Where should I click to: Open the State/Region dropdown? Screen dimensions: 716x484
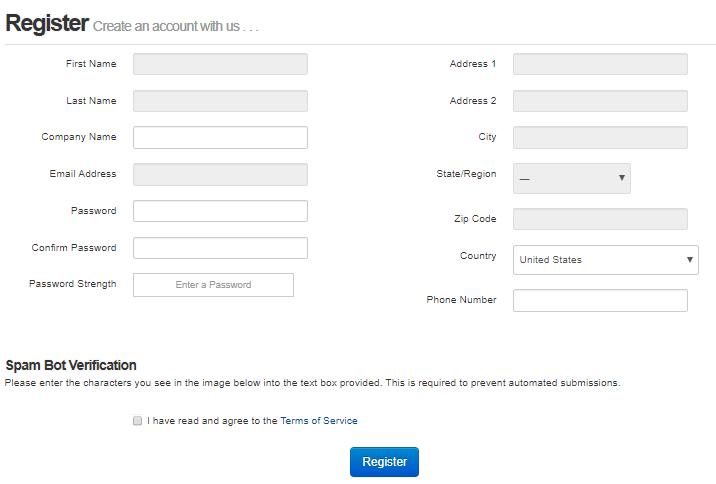point(572,179)
